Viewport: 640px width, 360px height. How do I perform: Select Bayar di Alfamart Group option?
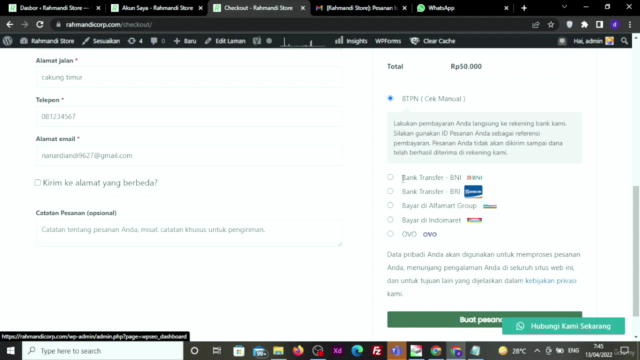click(390, 205)
